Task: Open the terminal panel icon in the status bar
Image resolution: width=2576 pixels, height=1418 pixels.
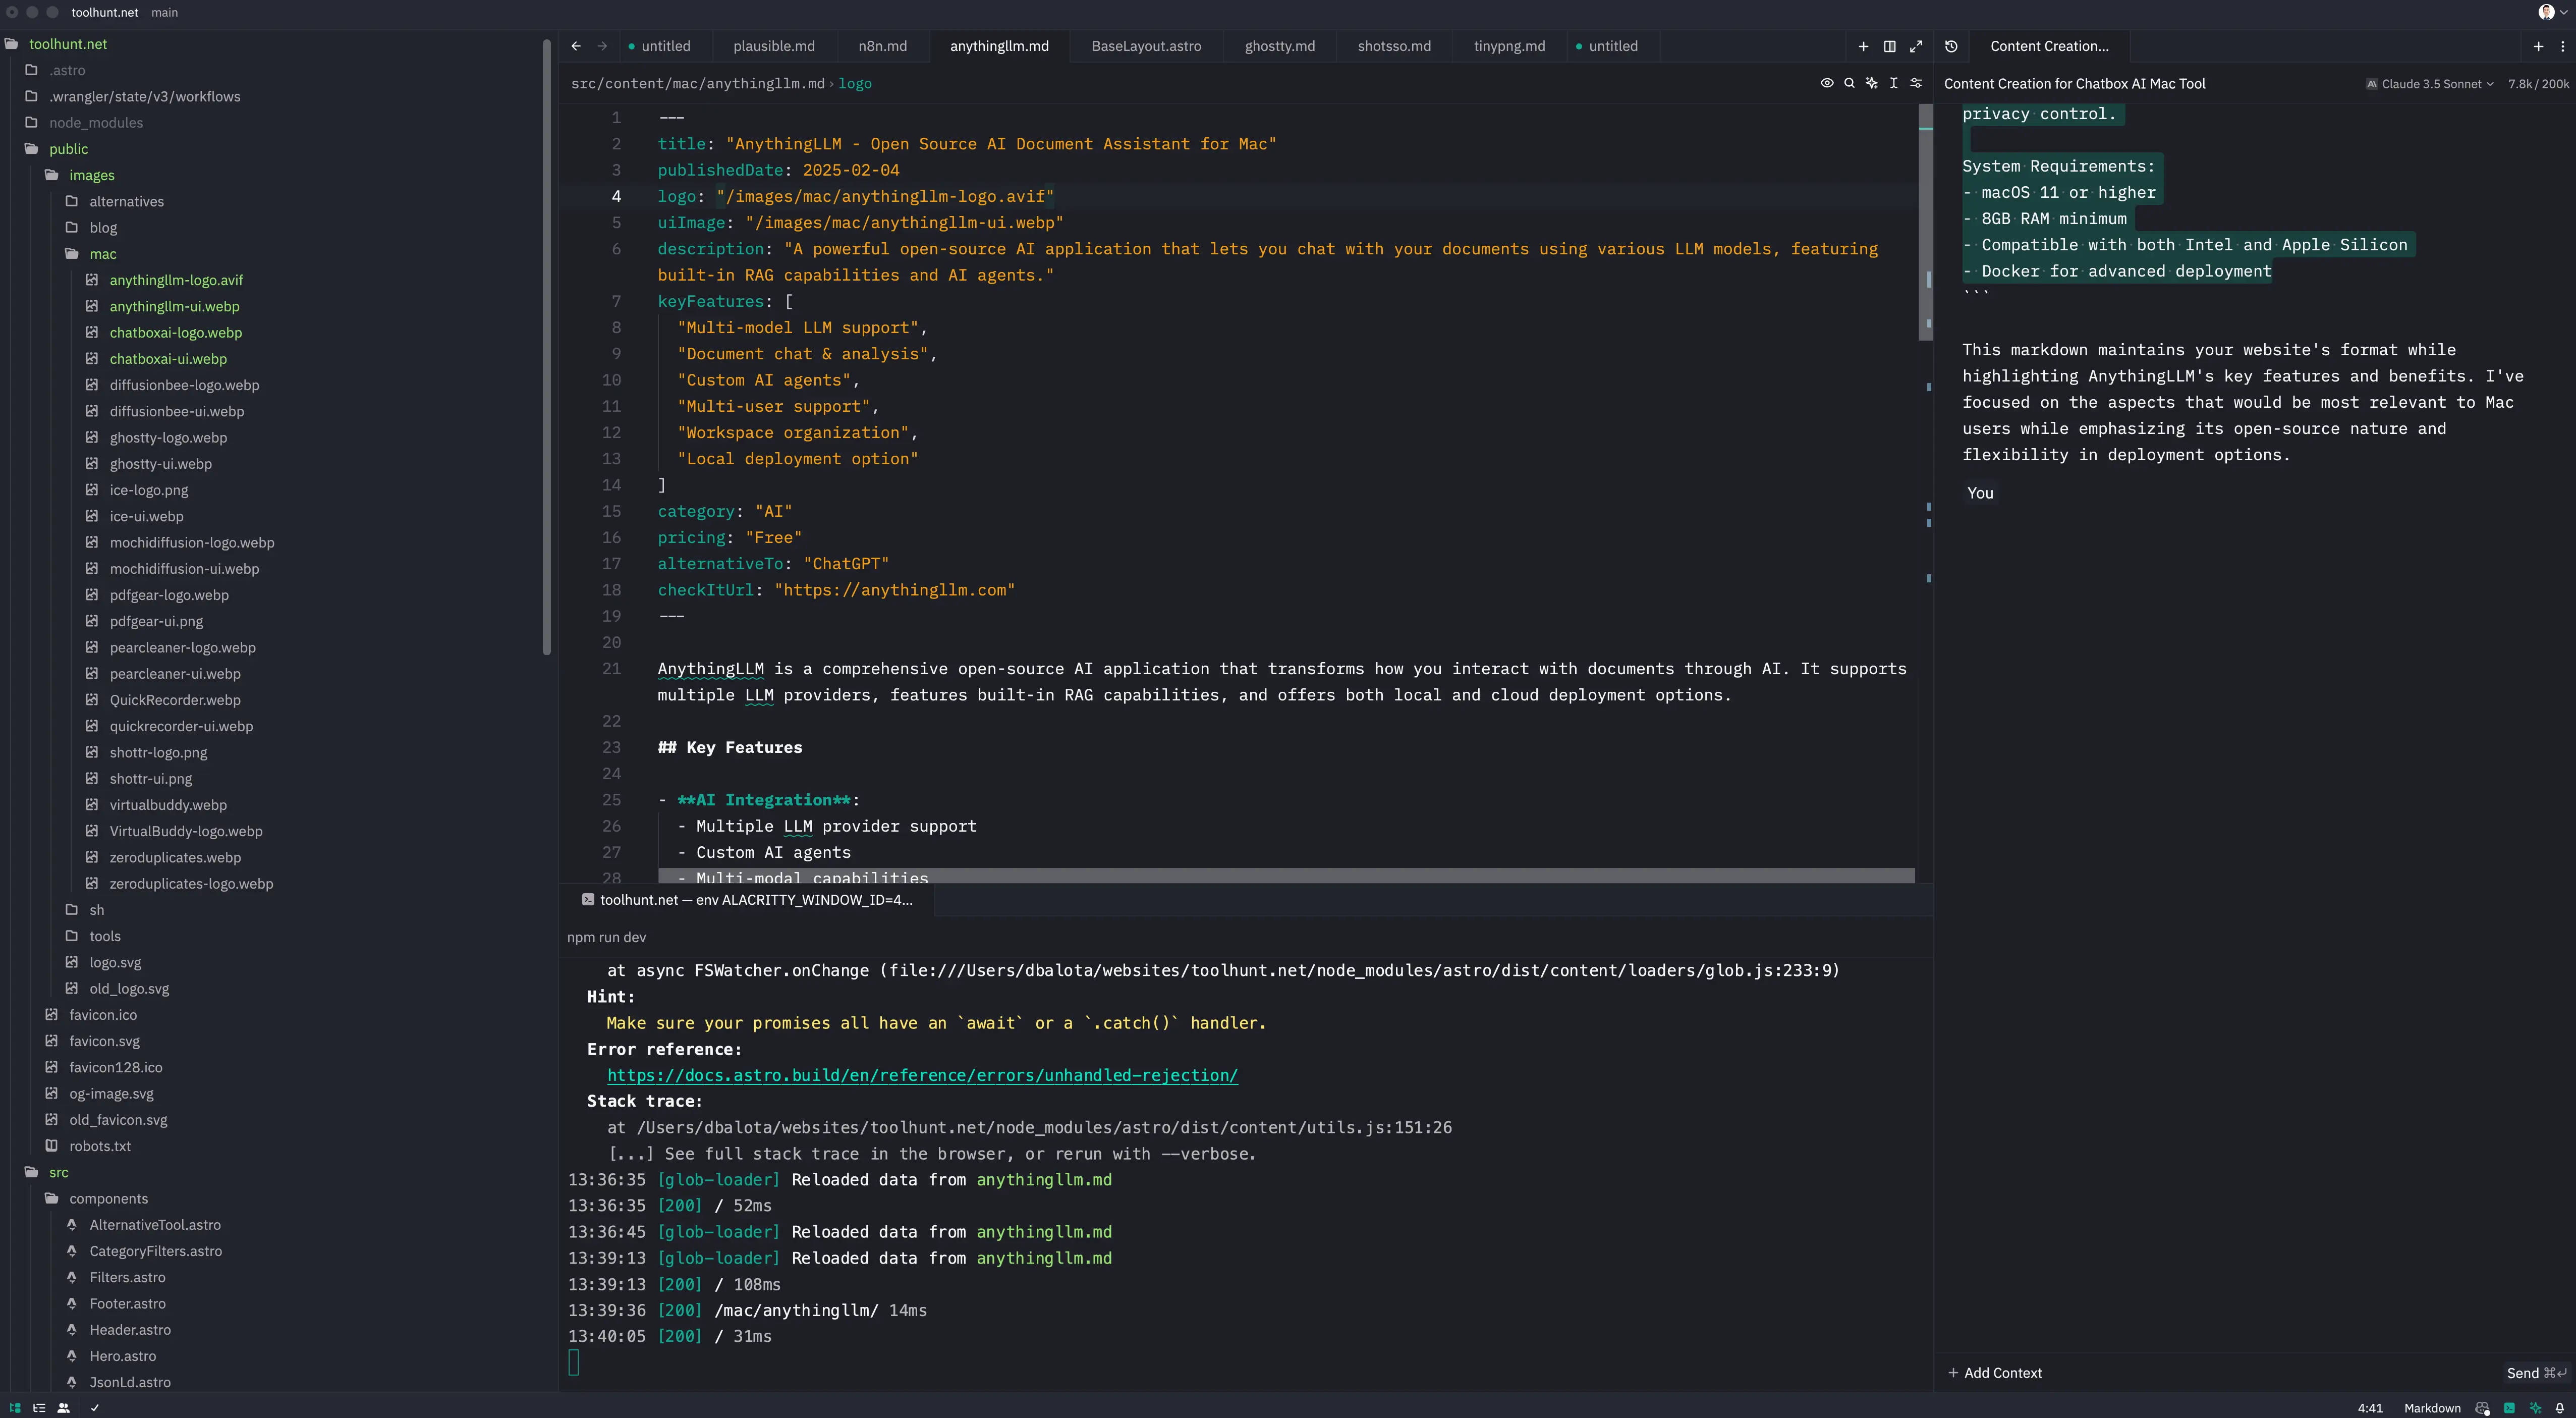Action: click(2508, 1408)
